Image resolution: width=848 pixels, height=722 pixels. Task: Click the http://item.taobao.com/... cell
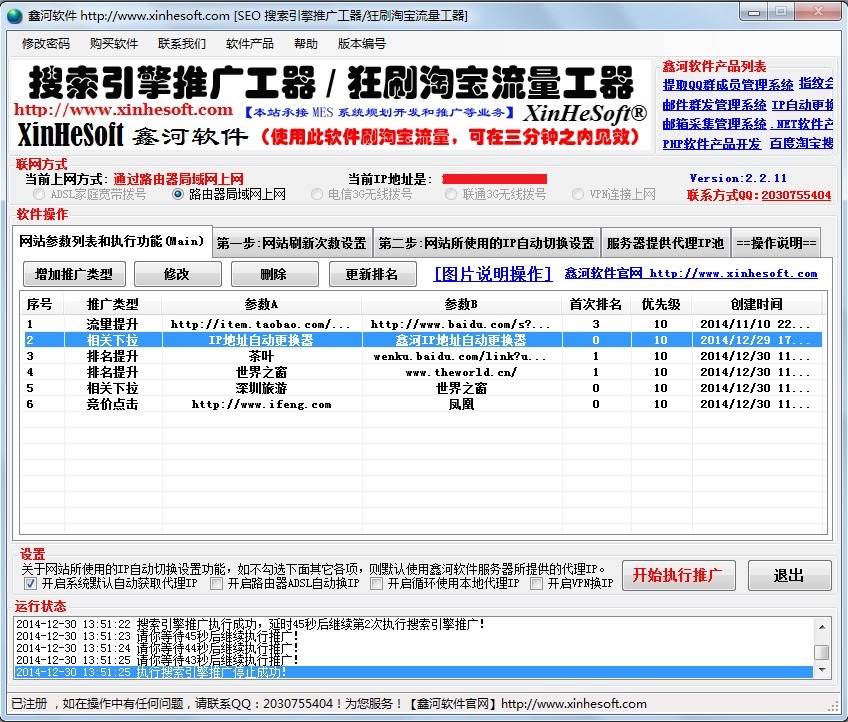point(261,324)
